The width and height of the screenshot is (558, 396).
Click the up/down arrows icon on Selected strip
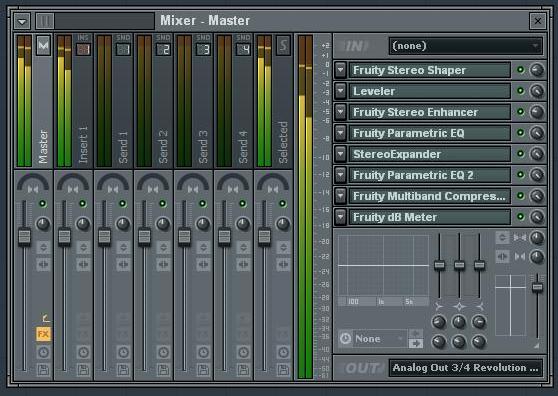tap(283, 247)
